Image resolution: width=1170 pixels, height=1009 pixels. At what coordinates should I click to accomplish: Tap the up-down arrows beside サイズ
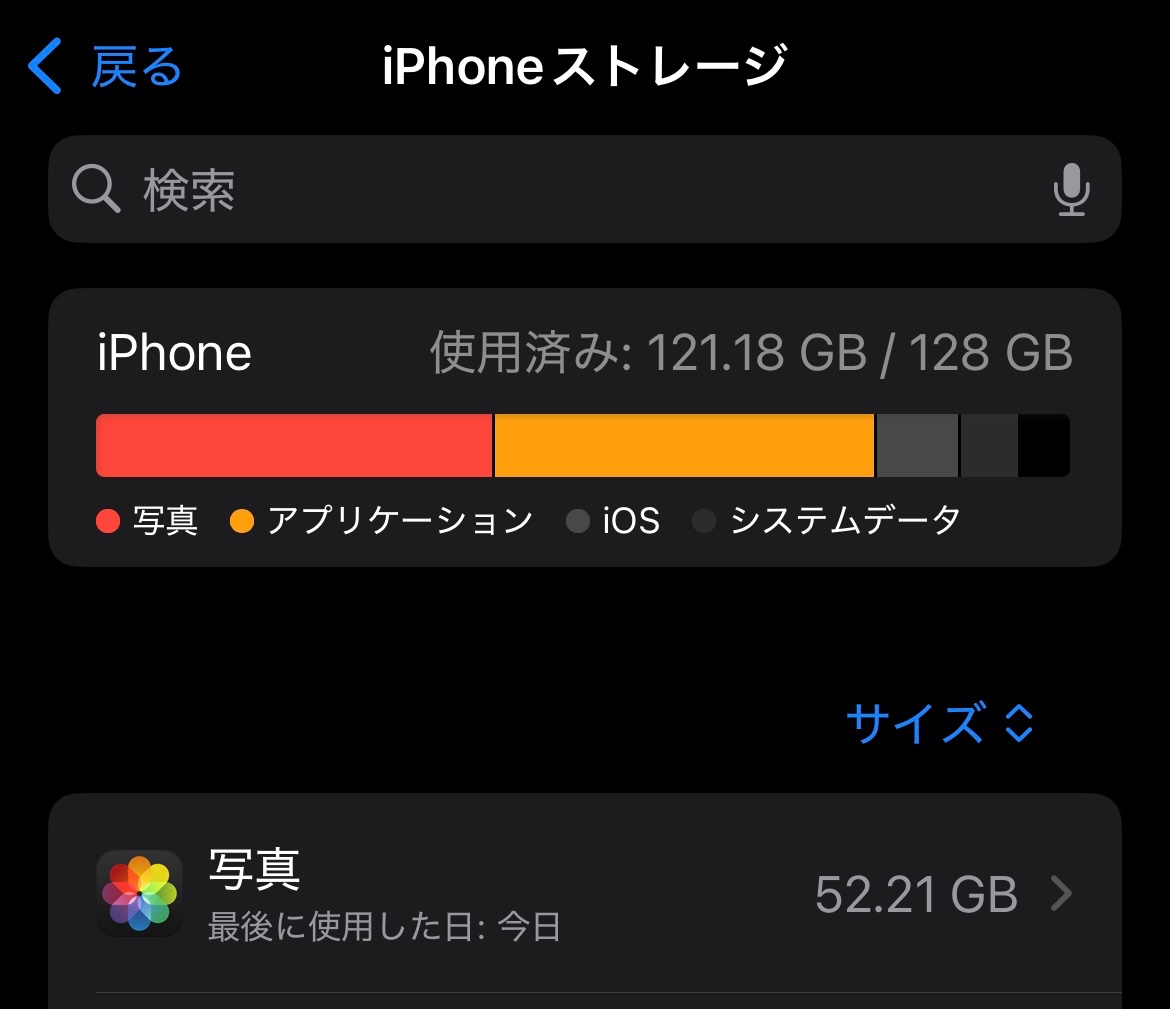click(1019, 722)
